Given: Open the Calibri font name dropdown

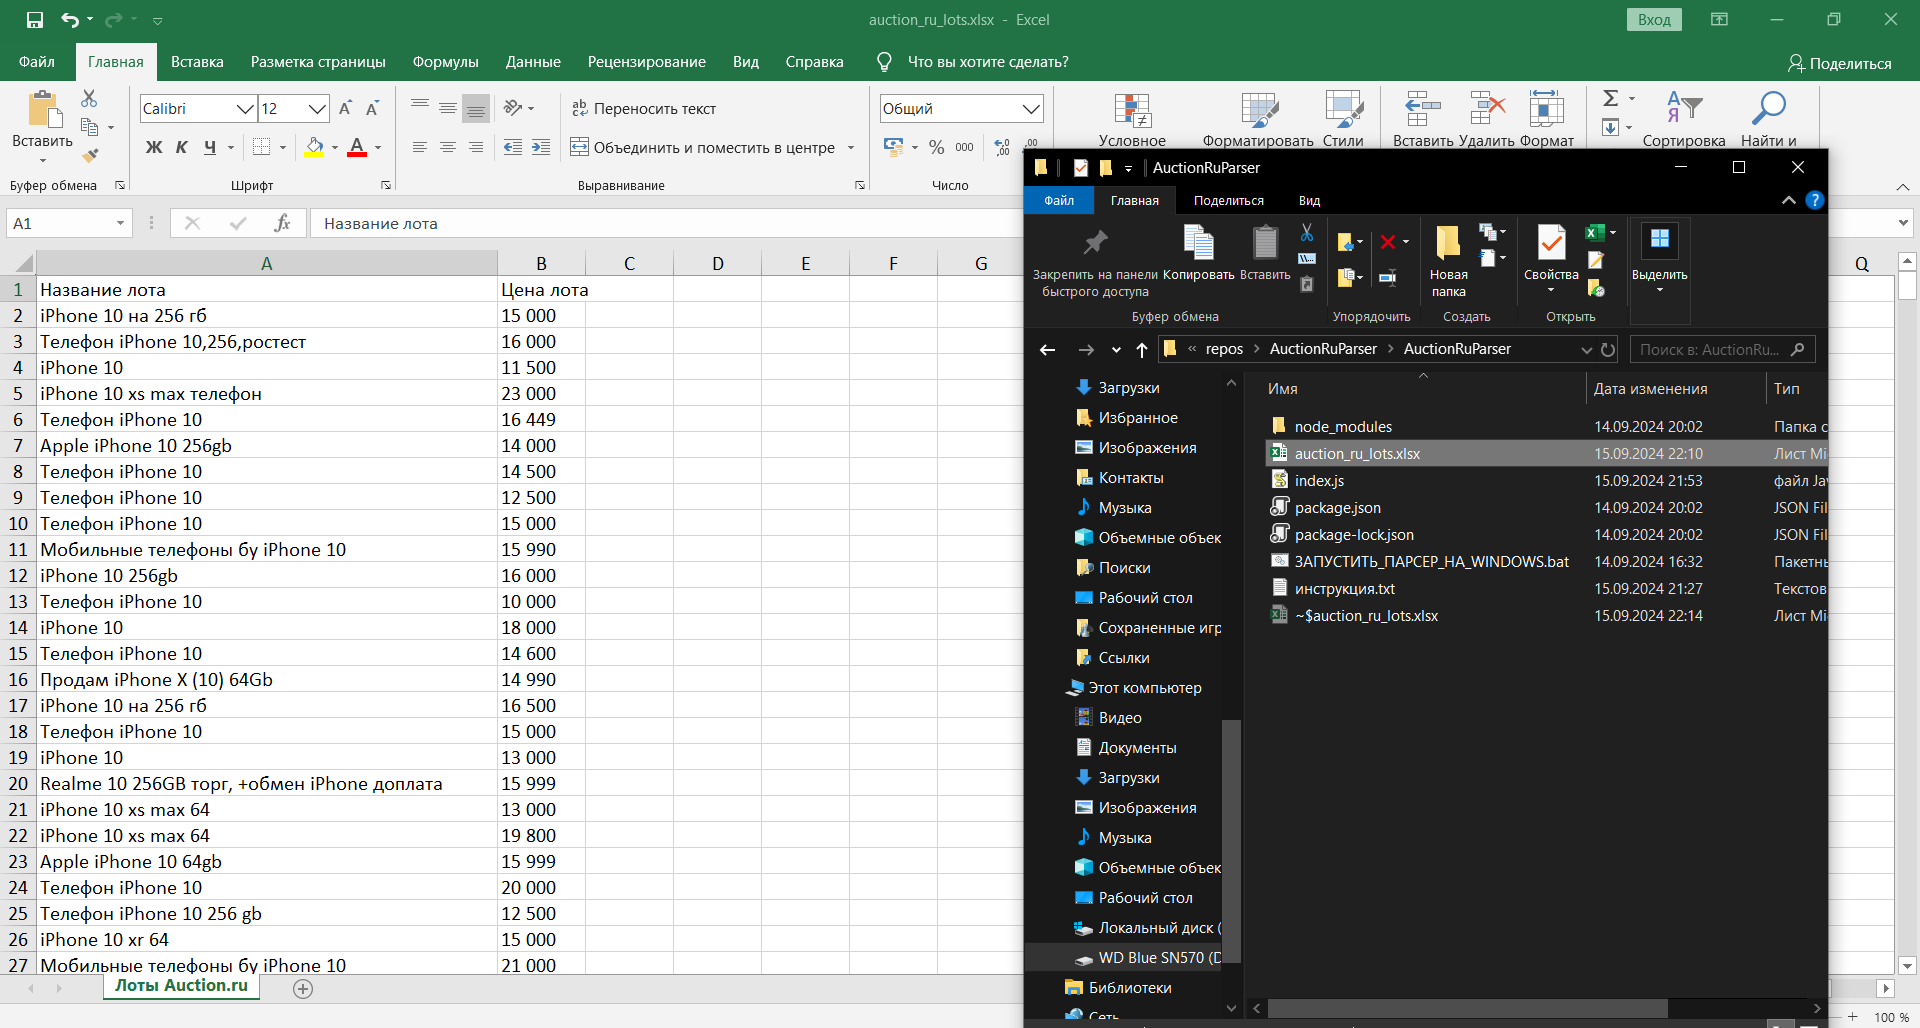Looking at the screenshot, I should pyautogui.click(x=244, y=108).
